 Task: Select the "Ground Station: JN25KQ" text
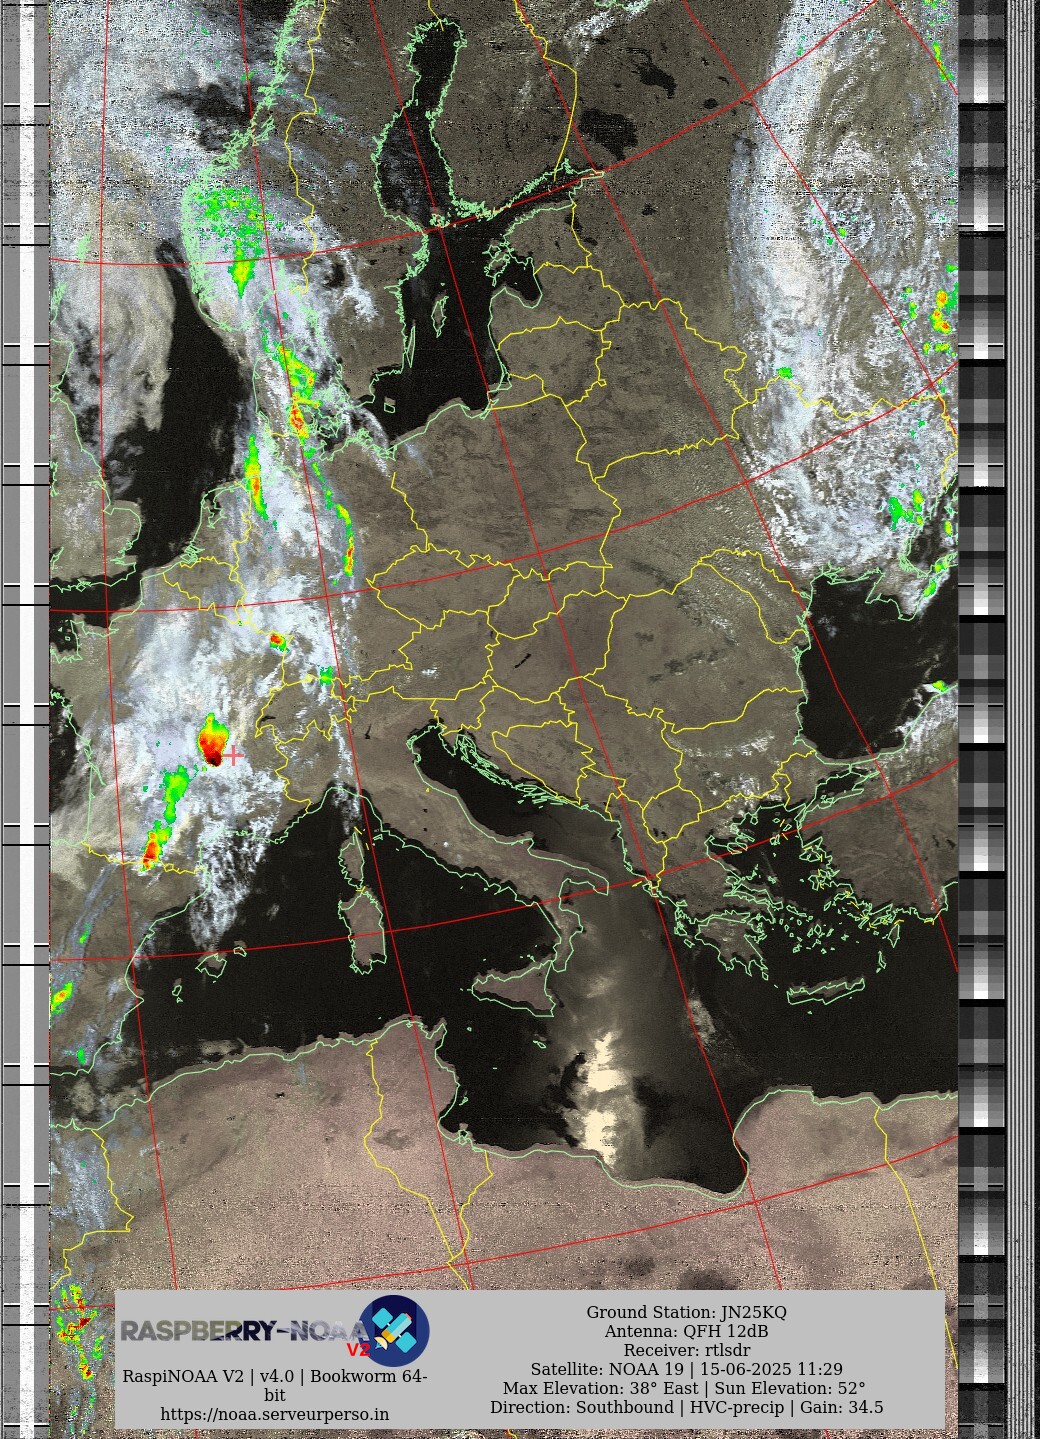coord(686,1312)
